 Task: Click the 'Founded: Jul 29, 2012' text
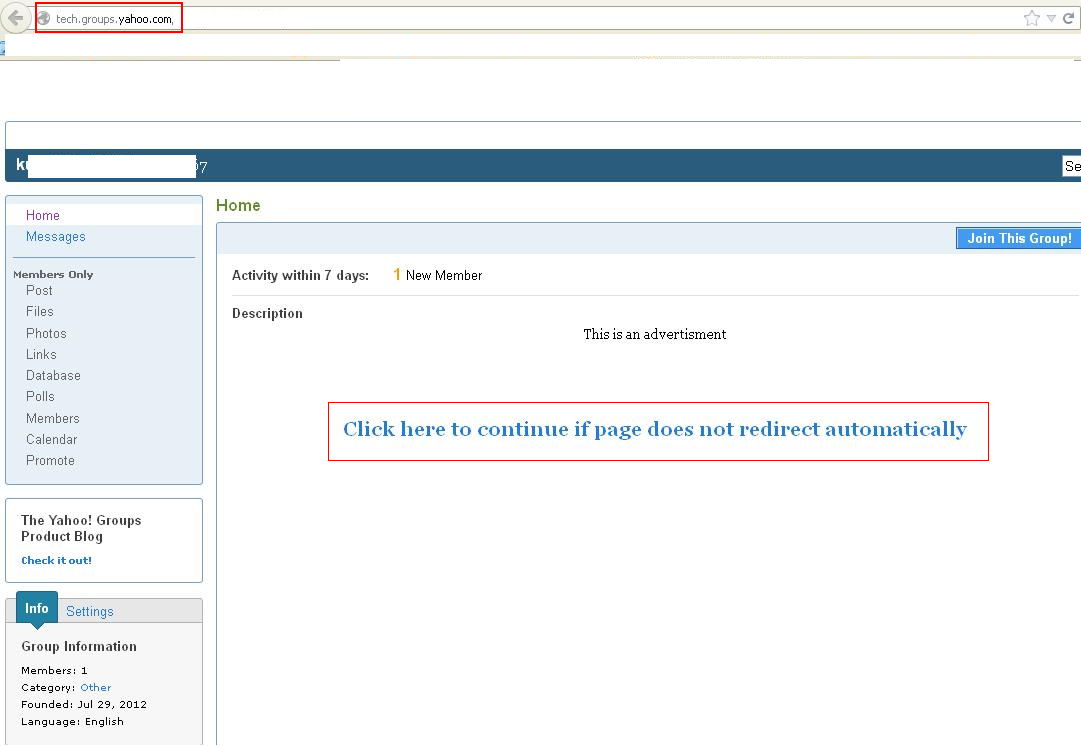[x=84, y=705]
